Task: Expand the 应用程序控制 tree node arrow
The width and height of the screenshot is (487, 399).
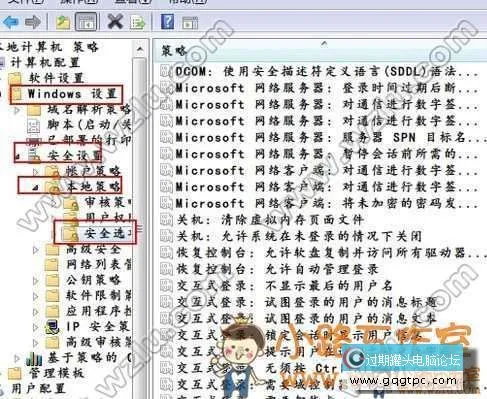Action: click(x=36, y=312)
